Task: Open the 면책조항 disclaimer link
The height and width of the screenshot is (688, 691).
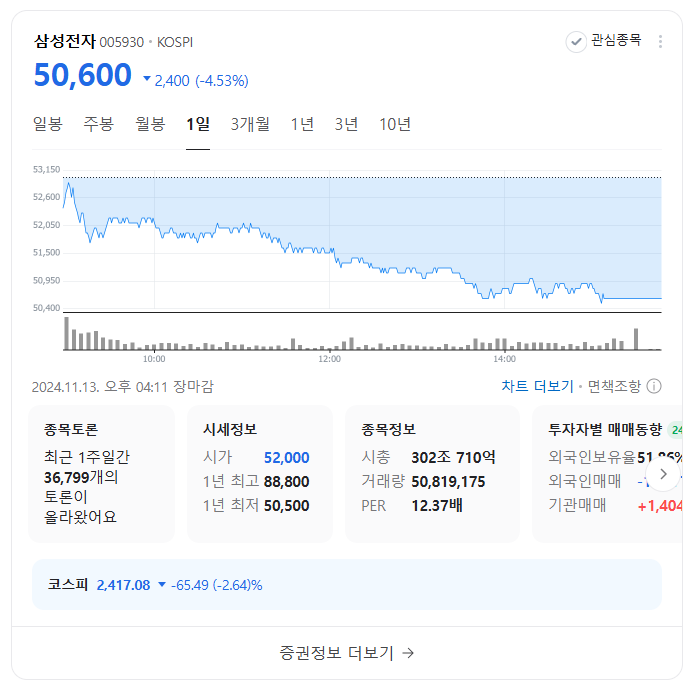Action: tap(614, 387)
